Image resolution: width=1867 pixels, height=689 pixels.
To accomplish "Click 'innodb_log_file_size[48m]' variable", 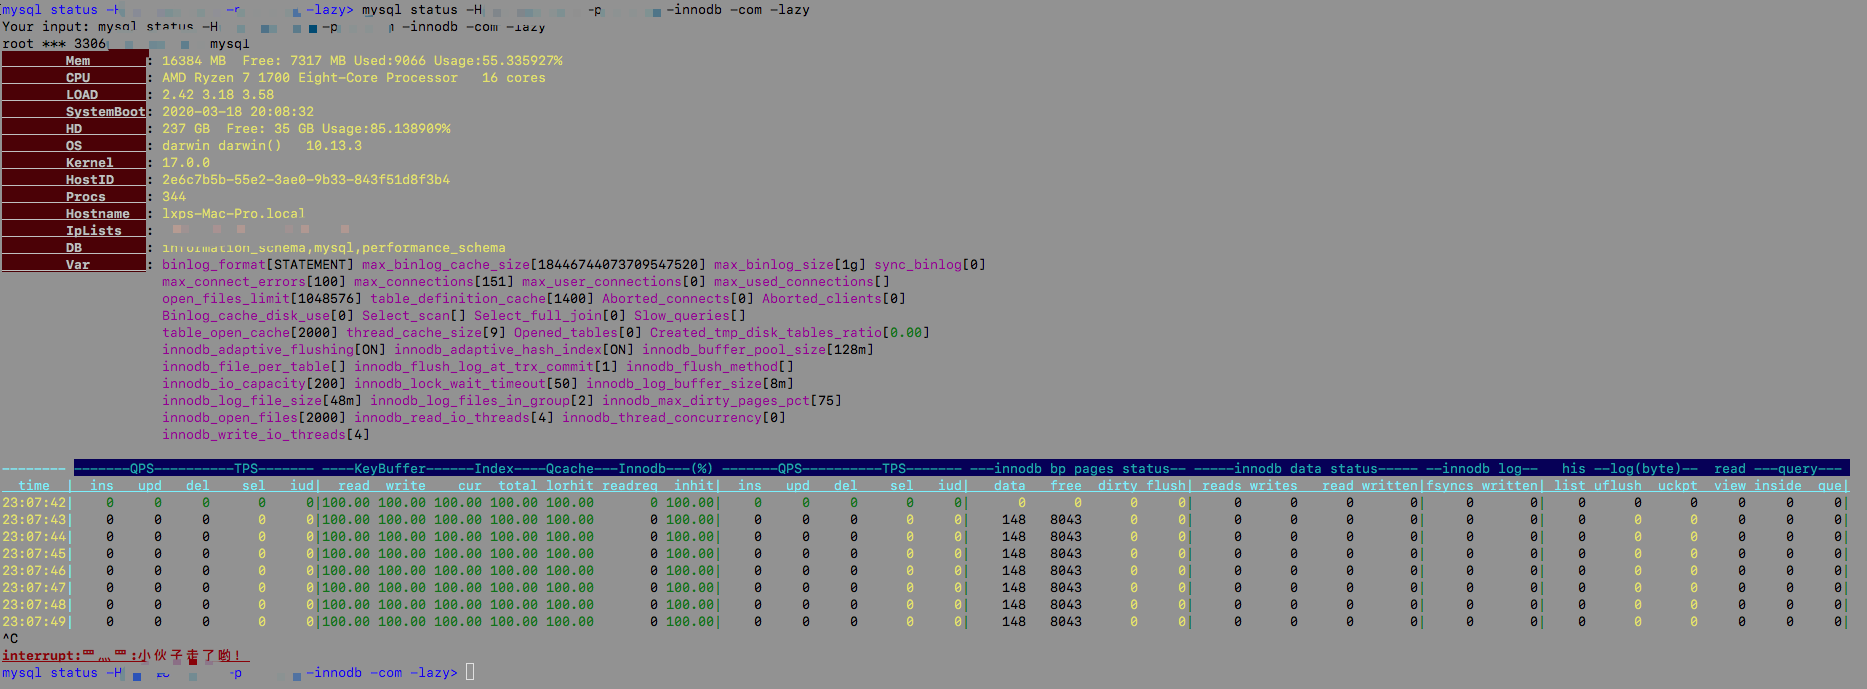I will [x=262, y=401].
